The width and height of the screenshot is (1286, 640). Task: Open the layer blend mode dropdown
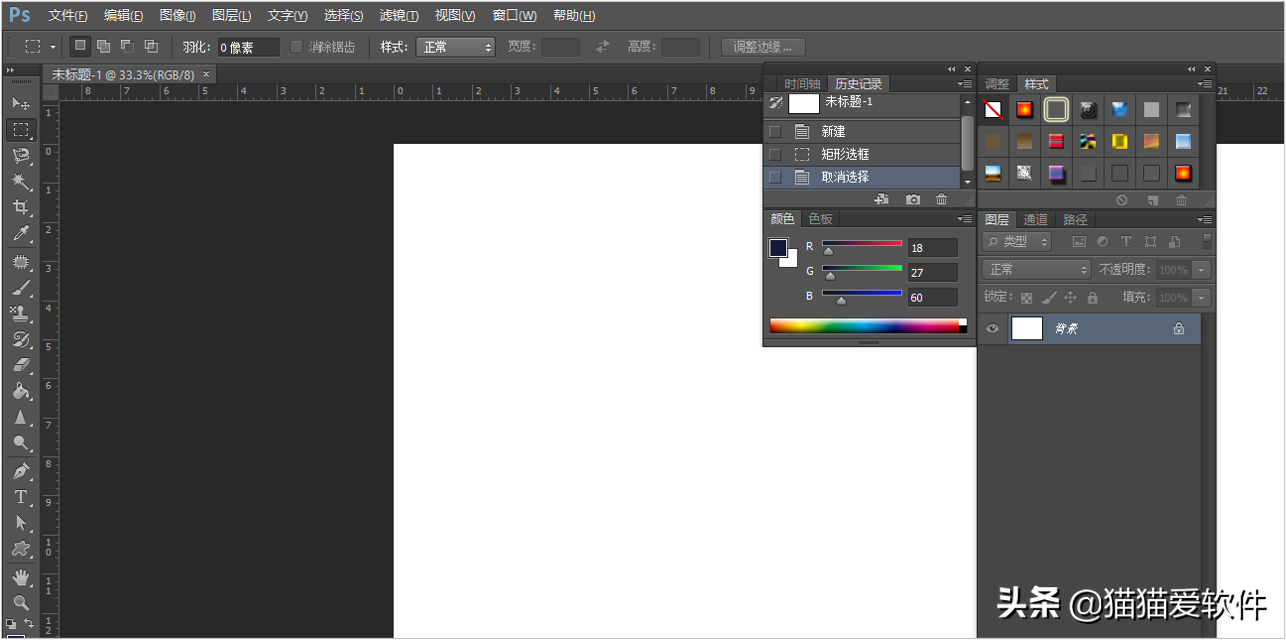pyautogui.click(x=1037, y=270)
